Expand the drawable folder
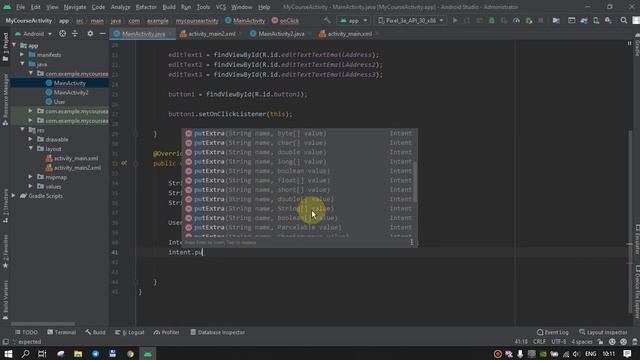The width and height of the screenshot is (640, 360). pos(31,139)
